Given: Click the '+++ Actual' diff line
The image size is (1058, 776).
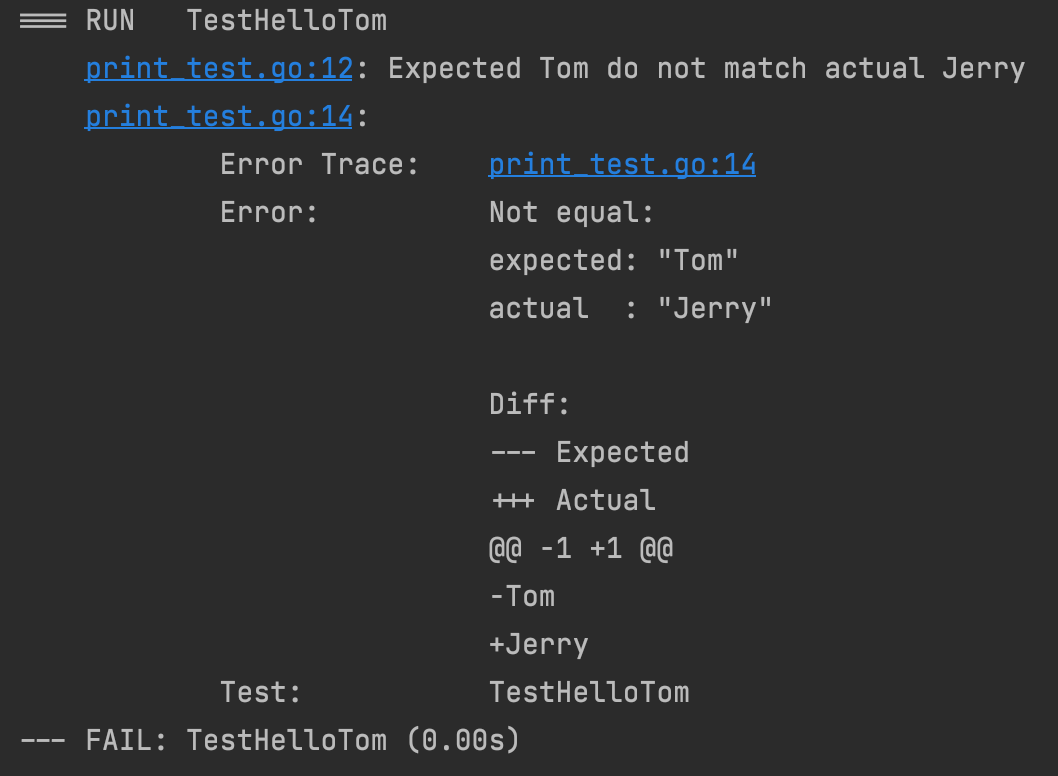Looking at the screenshot, I should coord(571,500).
